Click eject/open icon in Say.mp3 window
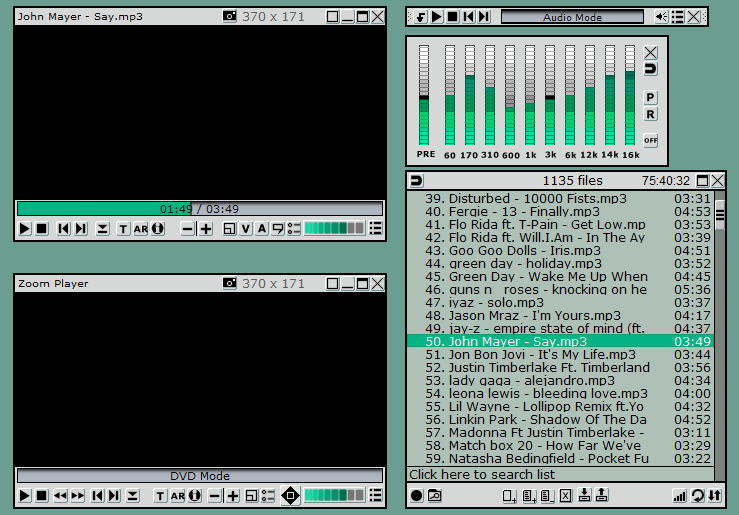Screen dimensions: 739x515 [102, 229]
